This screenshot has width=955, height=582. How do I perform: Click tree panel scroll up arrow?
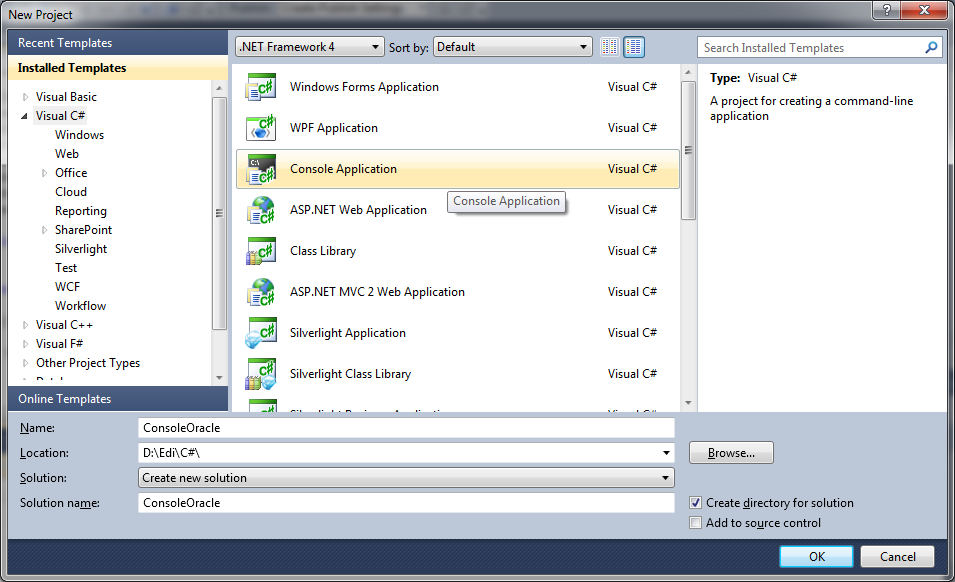pyautogui.click(x=219, y=89)
